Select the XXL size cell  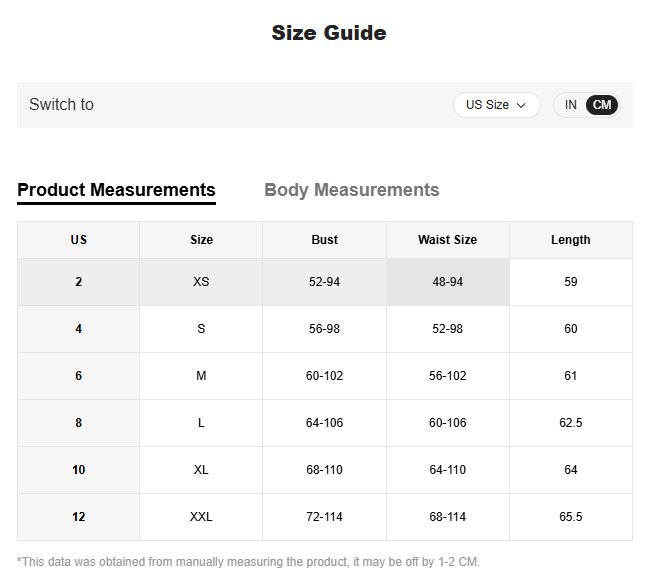pyautogui.click(x=201, y=517)
